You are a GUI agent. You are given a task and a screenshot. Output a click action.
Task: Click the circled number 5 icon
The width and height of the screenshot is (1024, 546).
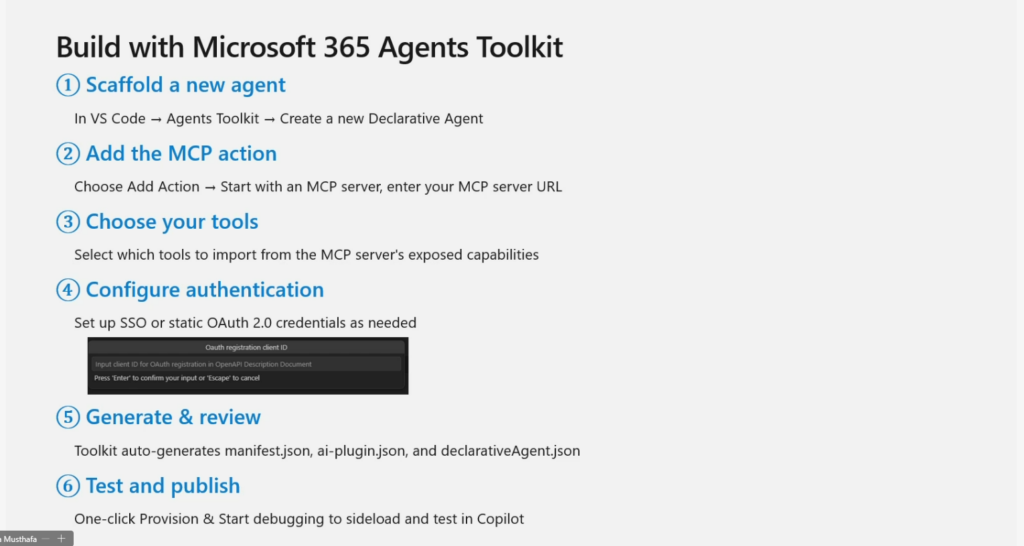tap(68, 418)
